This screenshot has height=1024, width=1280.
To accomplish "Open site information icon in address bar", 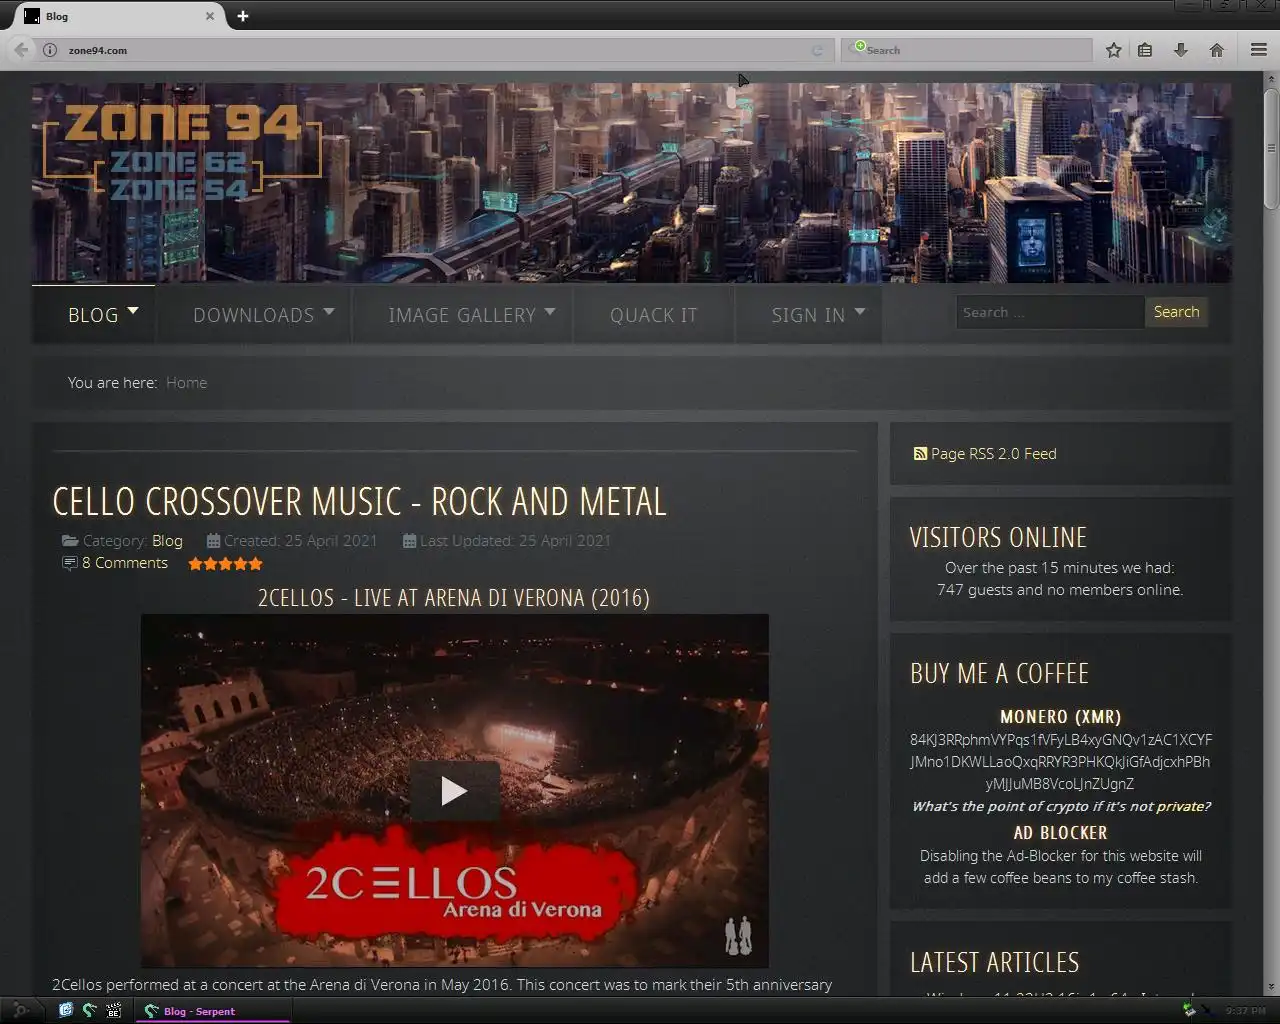I will (49, 50).
